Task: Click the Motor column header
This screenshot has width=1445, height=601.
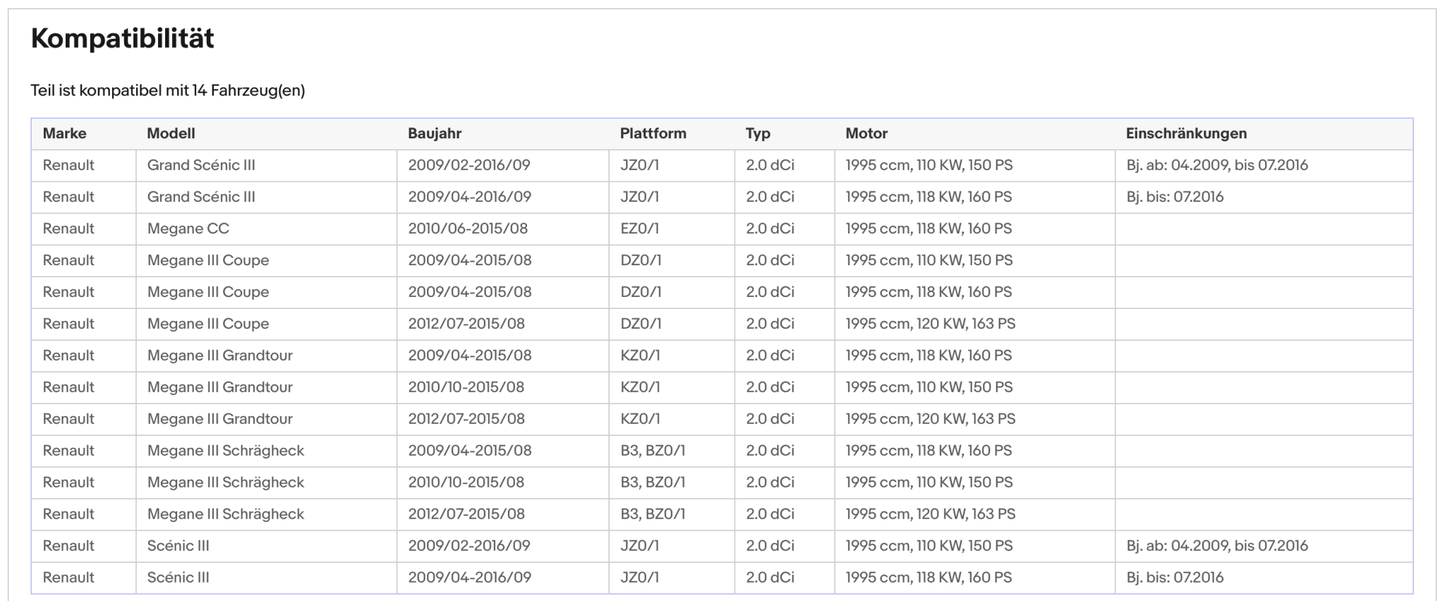Action: (x=866, y=134)
